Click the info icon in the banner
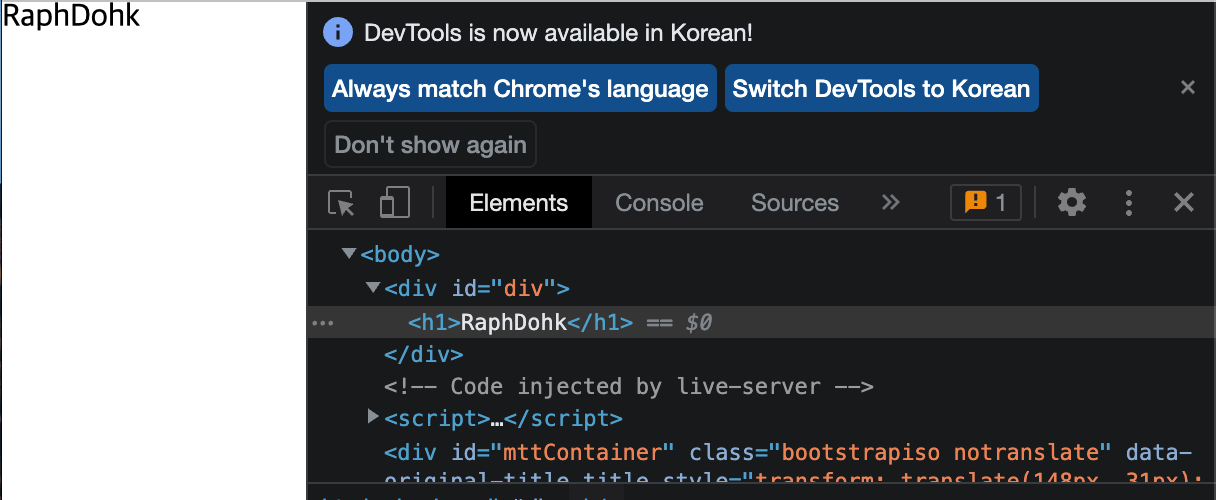 [338, 32]
